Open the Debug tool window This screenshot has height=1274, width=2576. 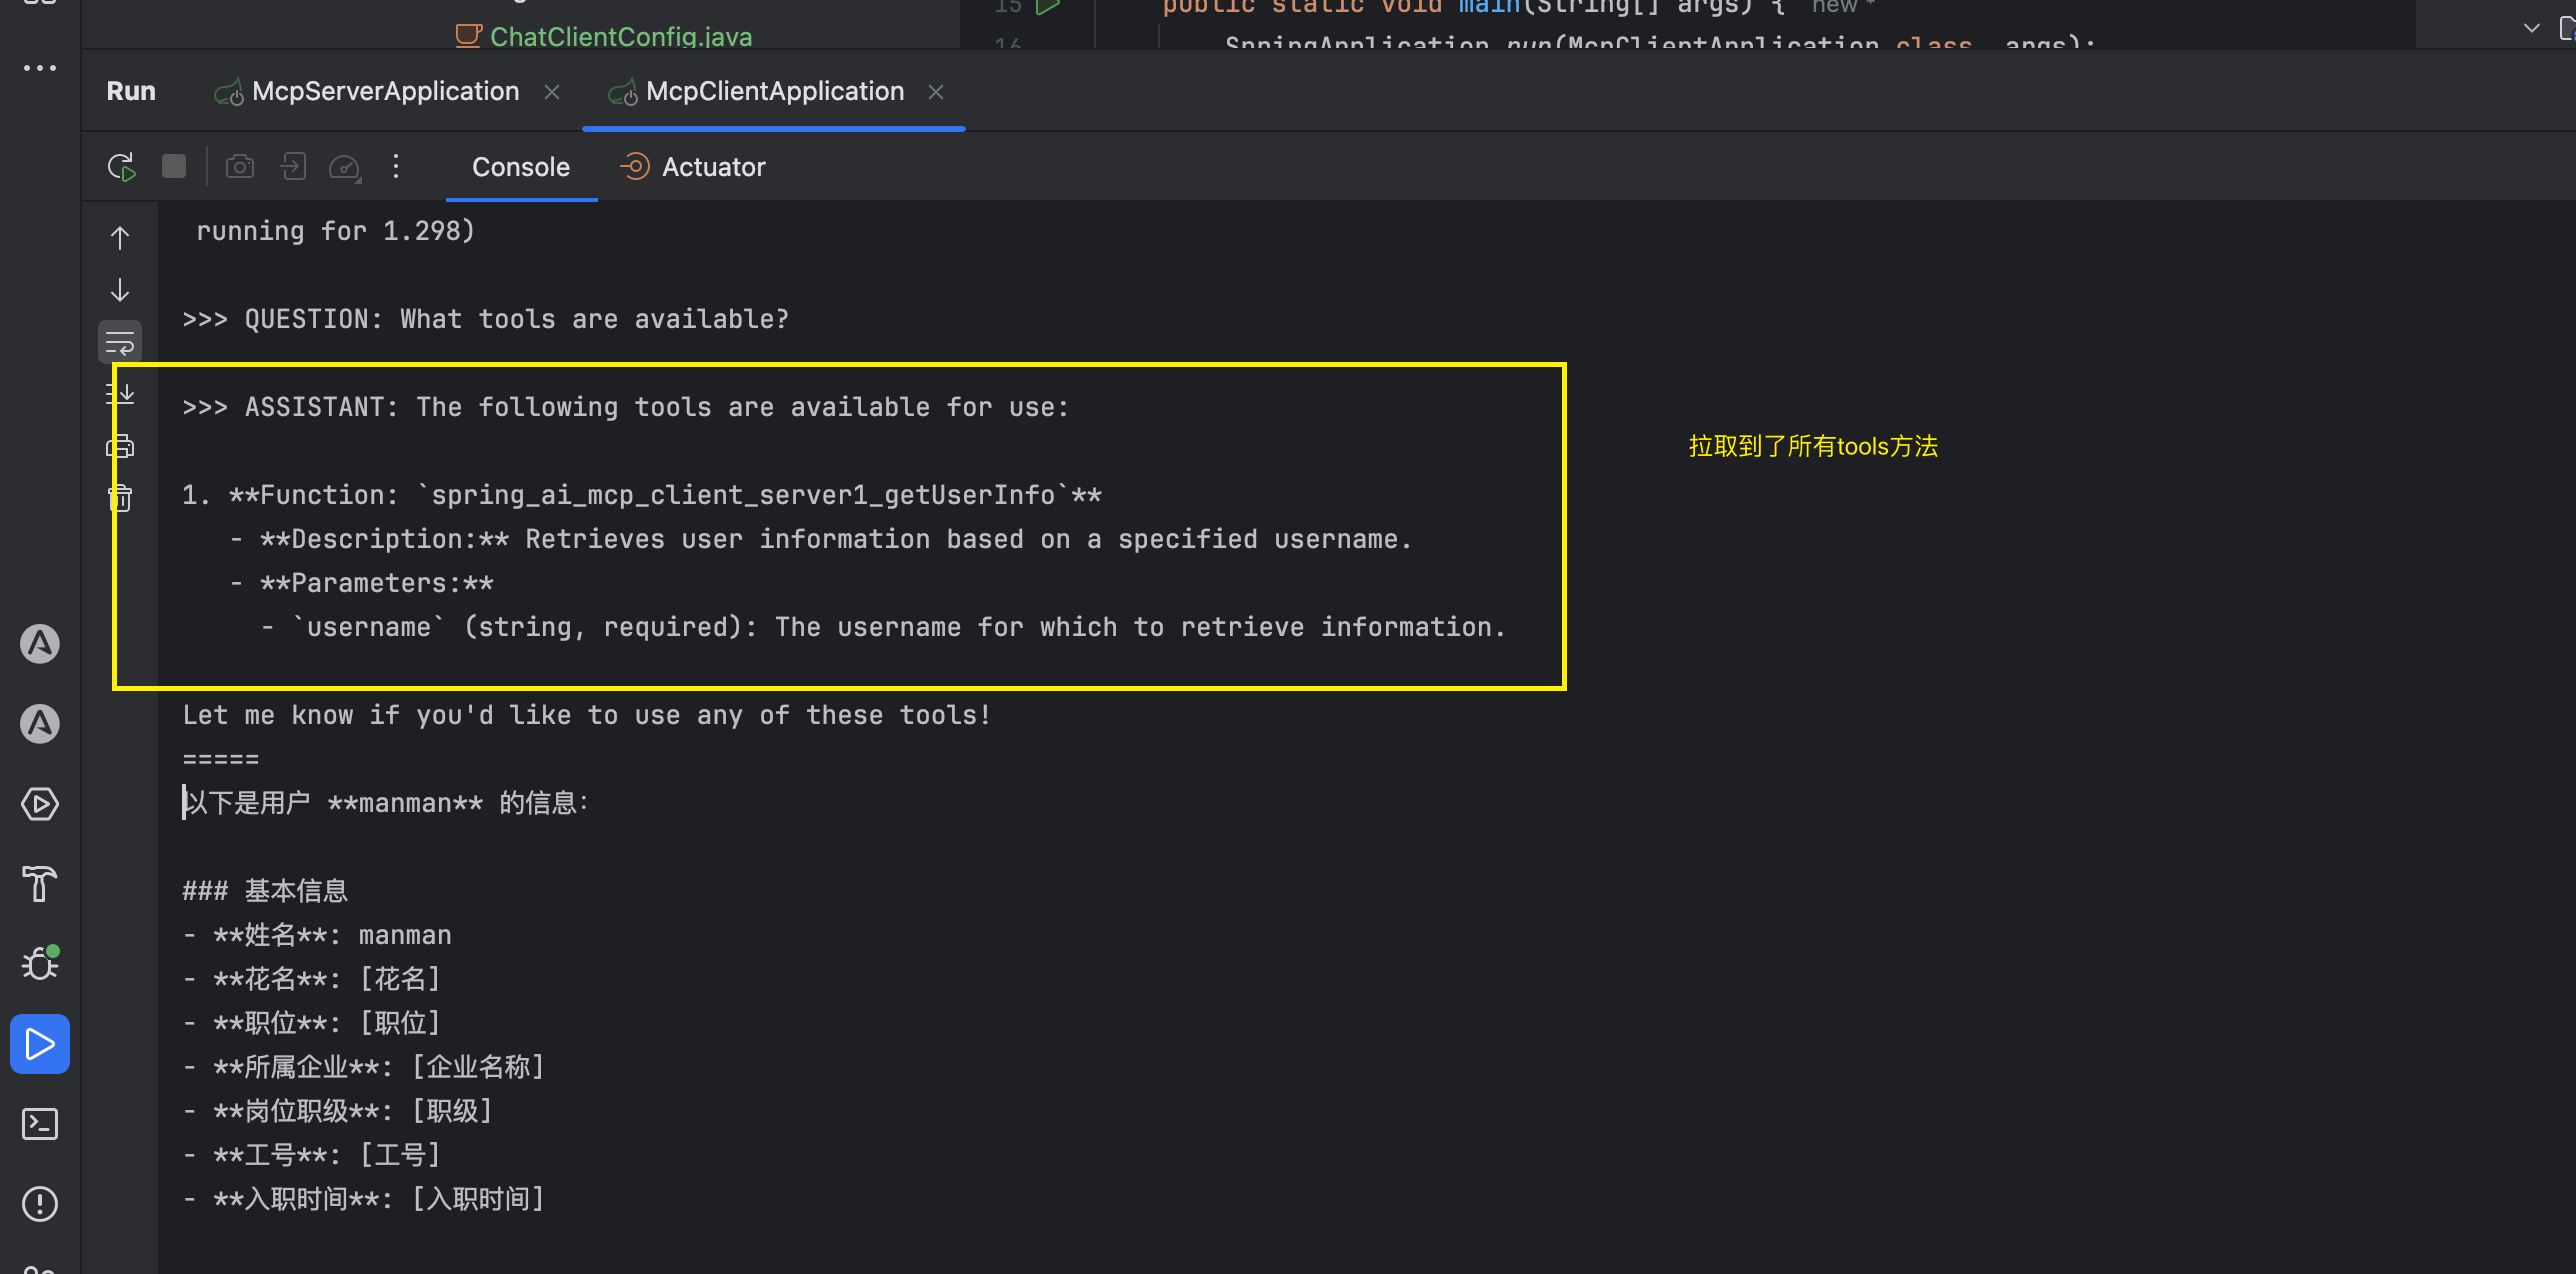pos(40,963)
